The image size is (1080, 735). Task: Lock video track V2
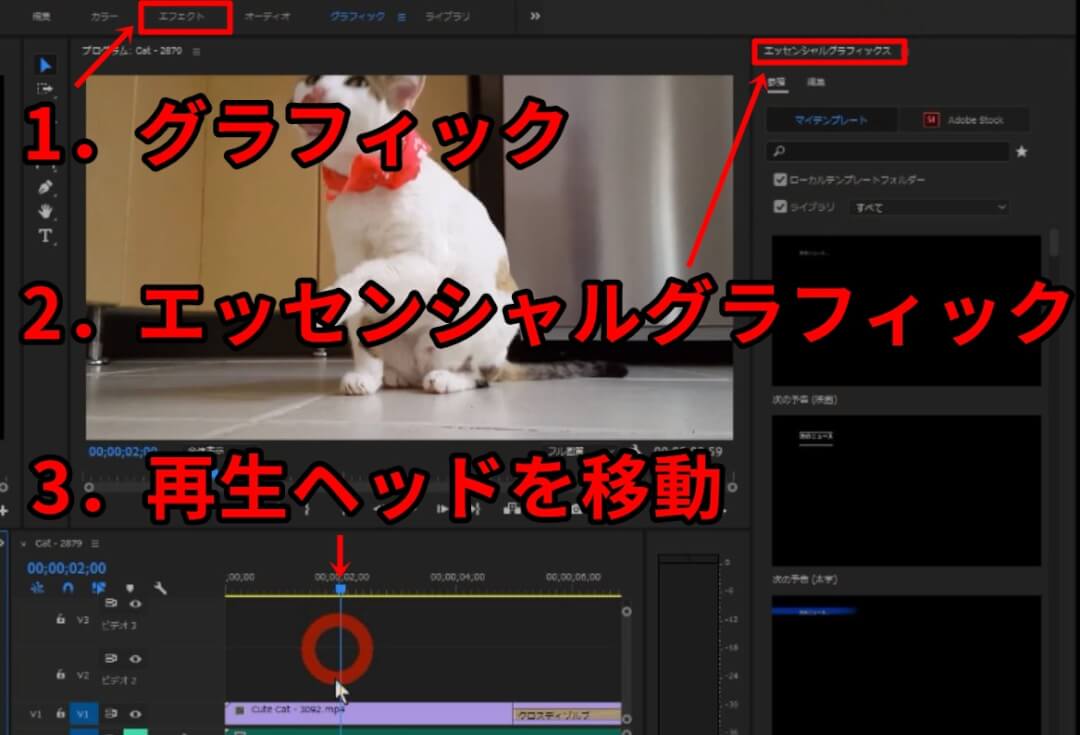click(61, 674)
